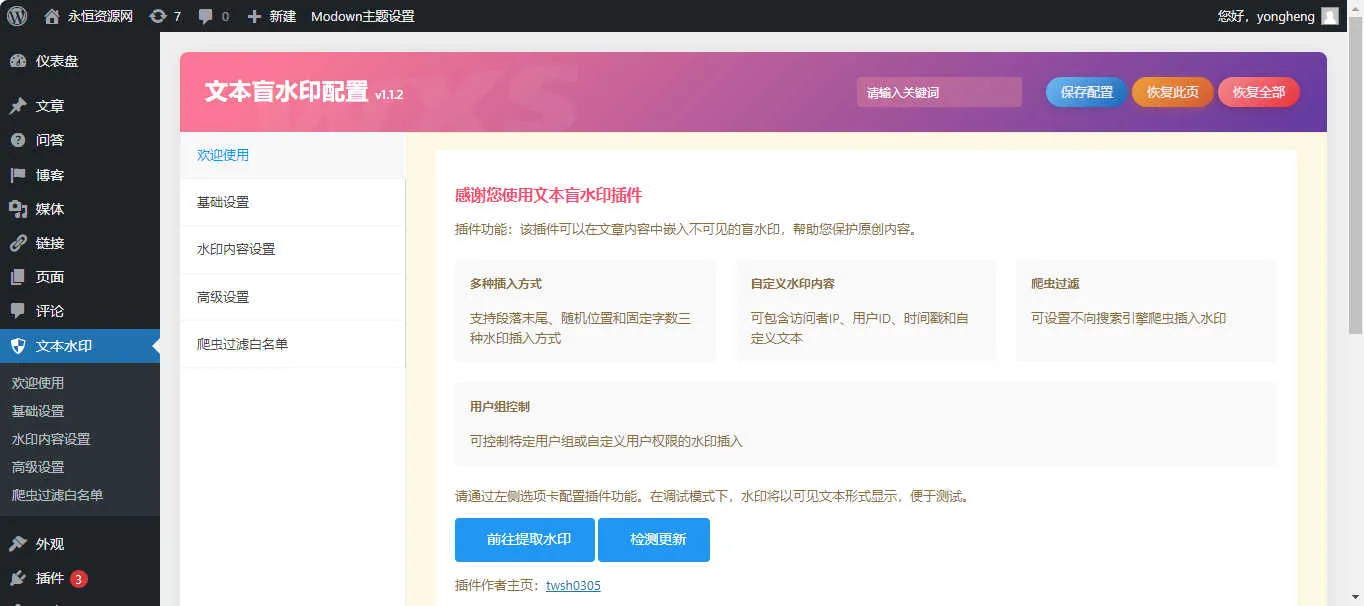Open Modown主题设置 from the admin bar

tap(364, 15)
